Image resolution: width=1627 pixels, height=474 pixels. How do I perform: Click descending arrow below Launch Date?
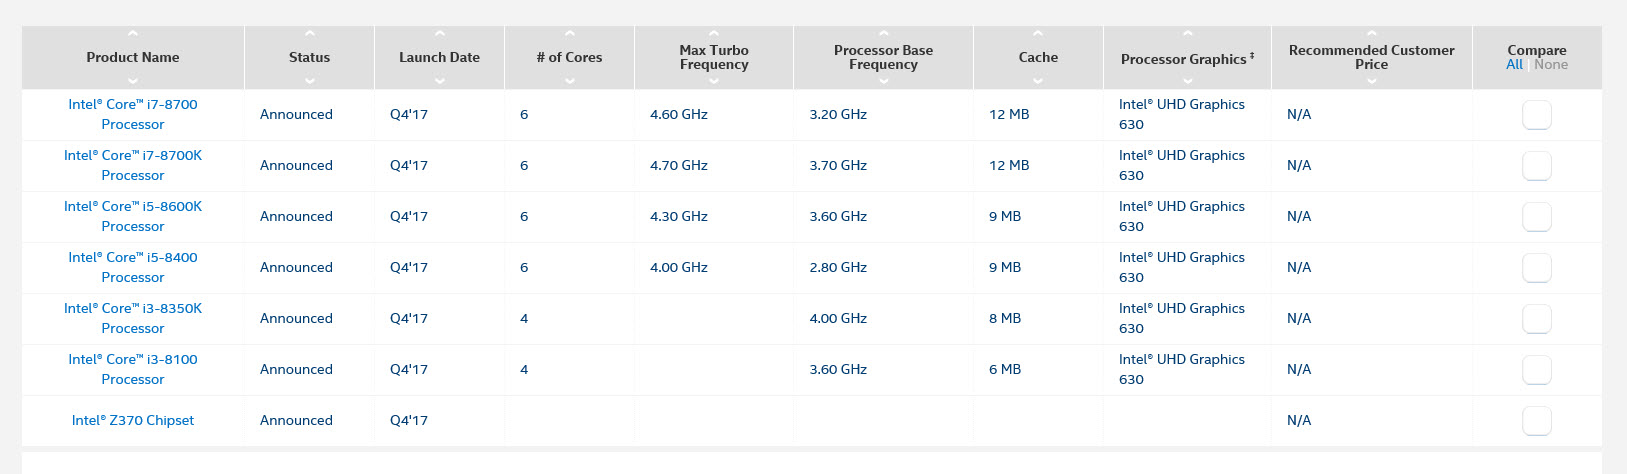pos(439,80)
